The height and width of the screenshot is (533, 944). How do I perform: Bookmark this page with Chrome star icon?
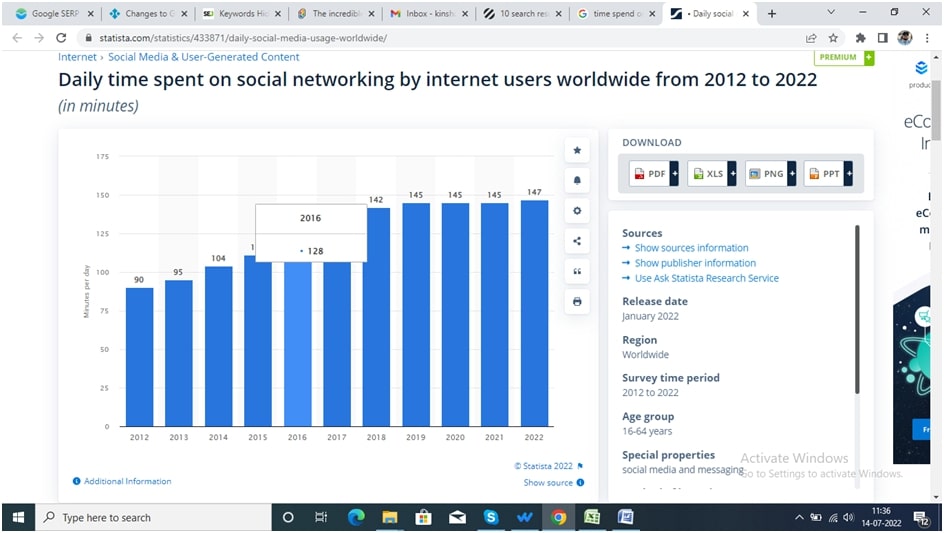tap(833, 38)
